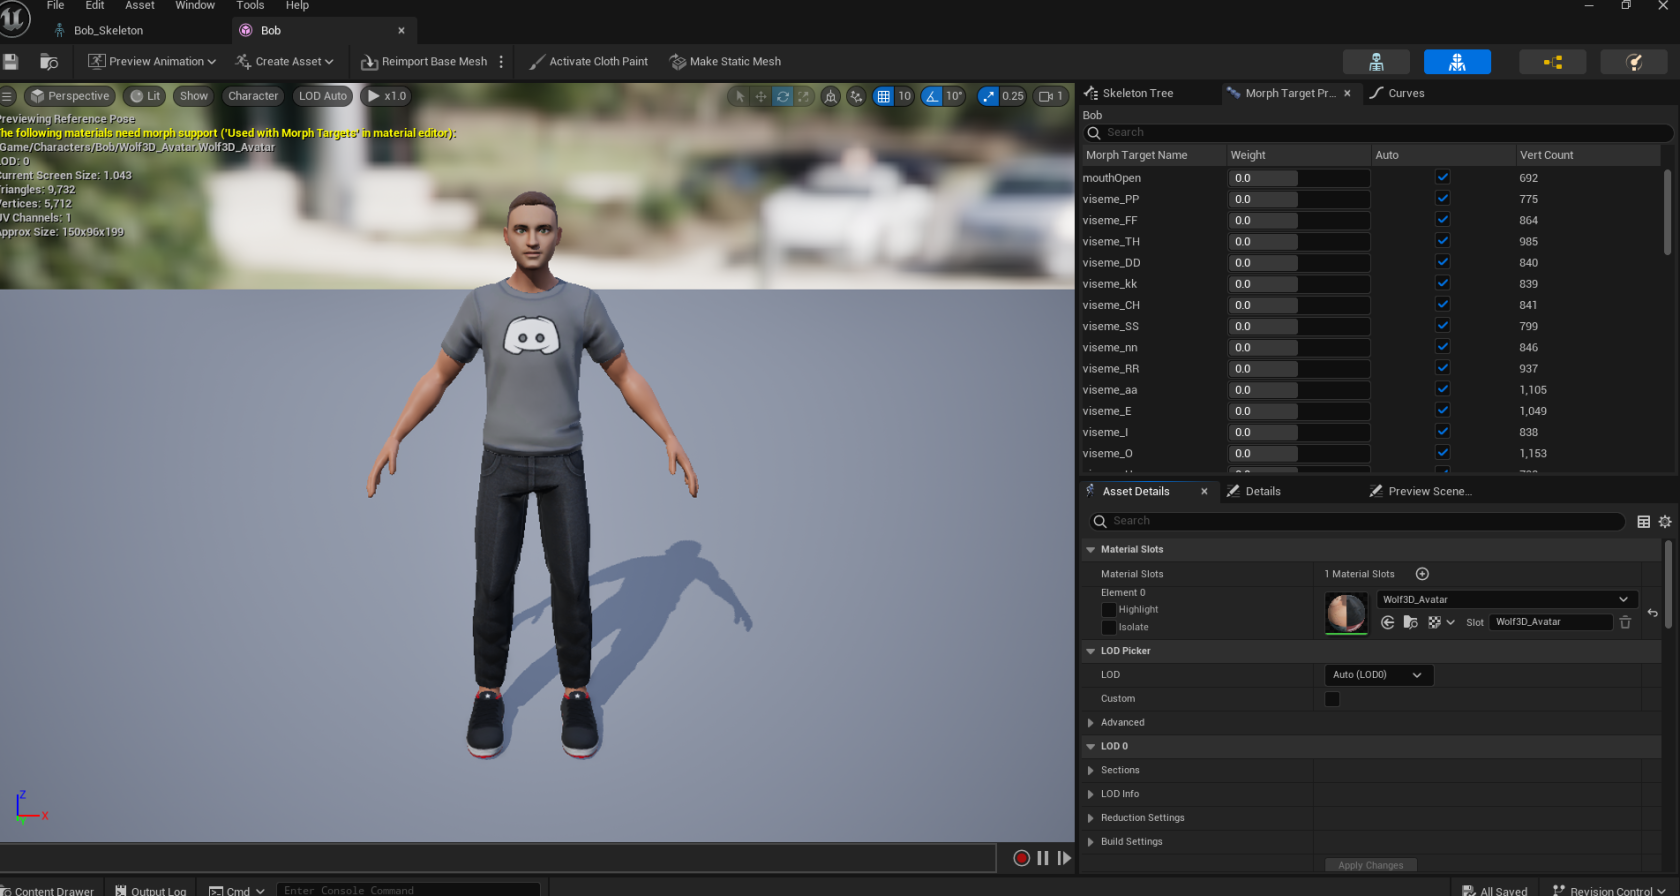Browse to the Wolf3D_Avatar material in the Content Browser
The image size is (1680, 896).
tap(1411, 622)
